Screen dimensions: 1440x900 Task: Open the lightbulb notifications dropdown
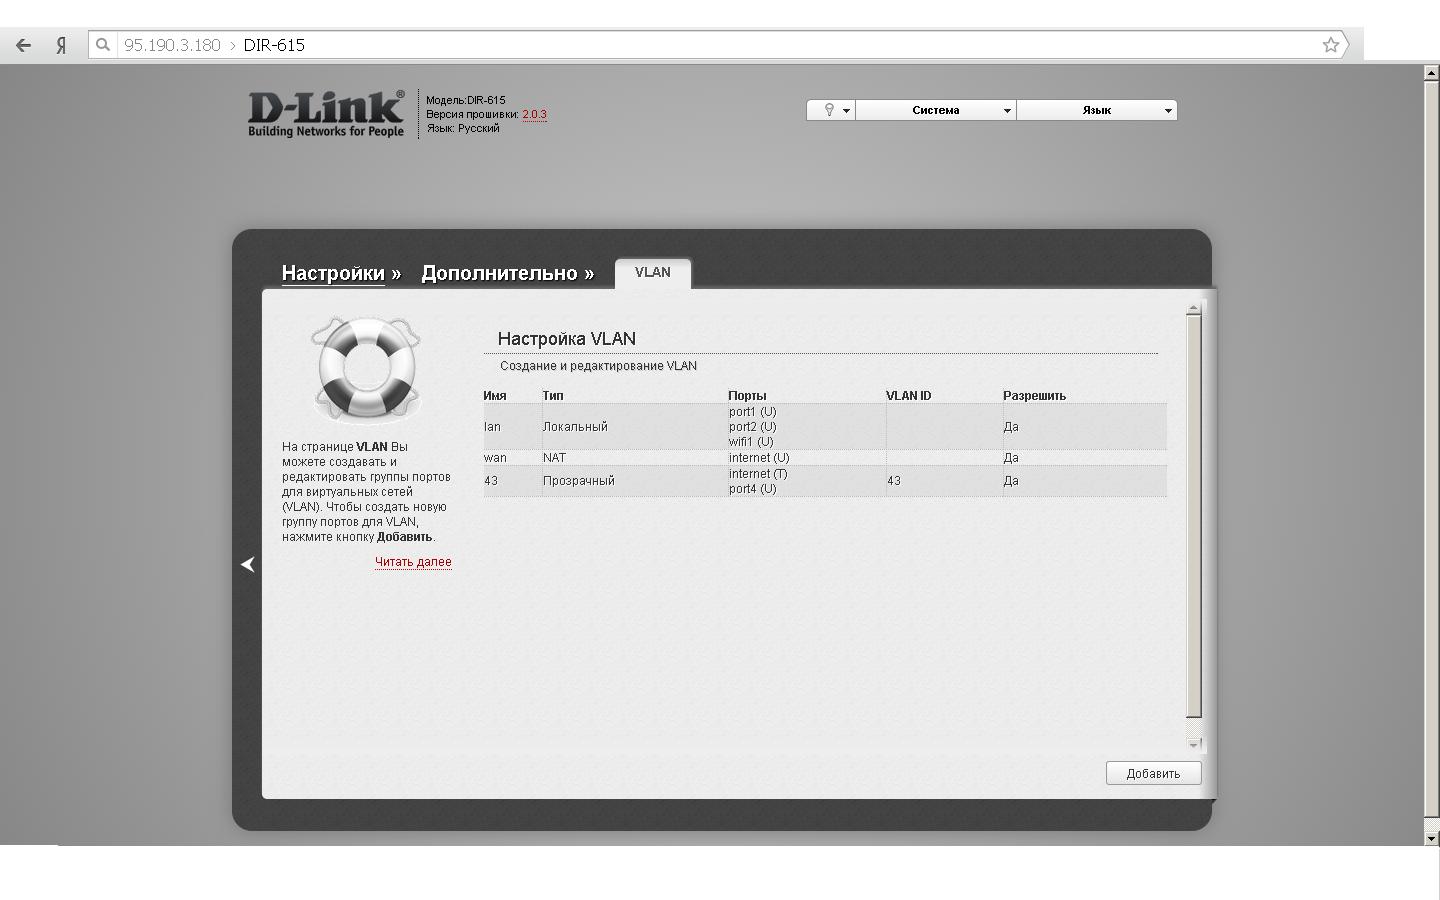(x=831, y=110)
